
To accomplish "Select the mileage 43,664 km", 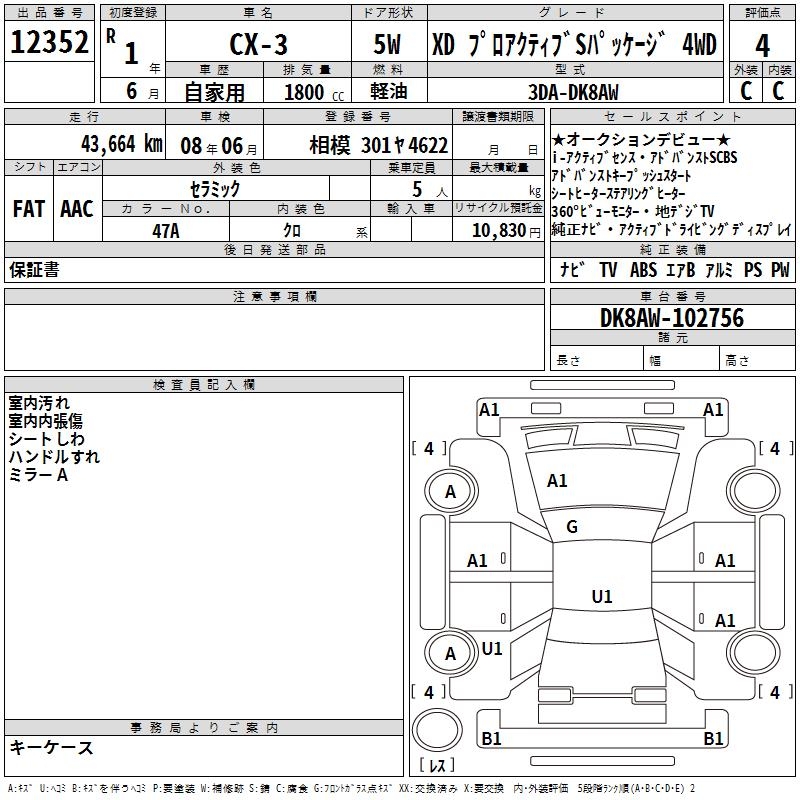I will pos(122,144).
